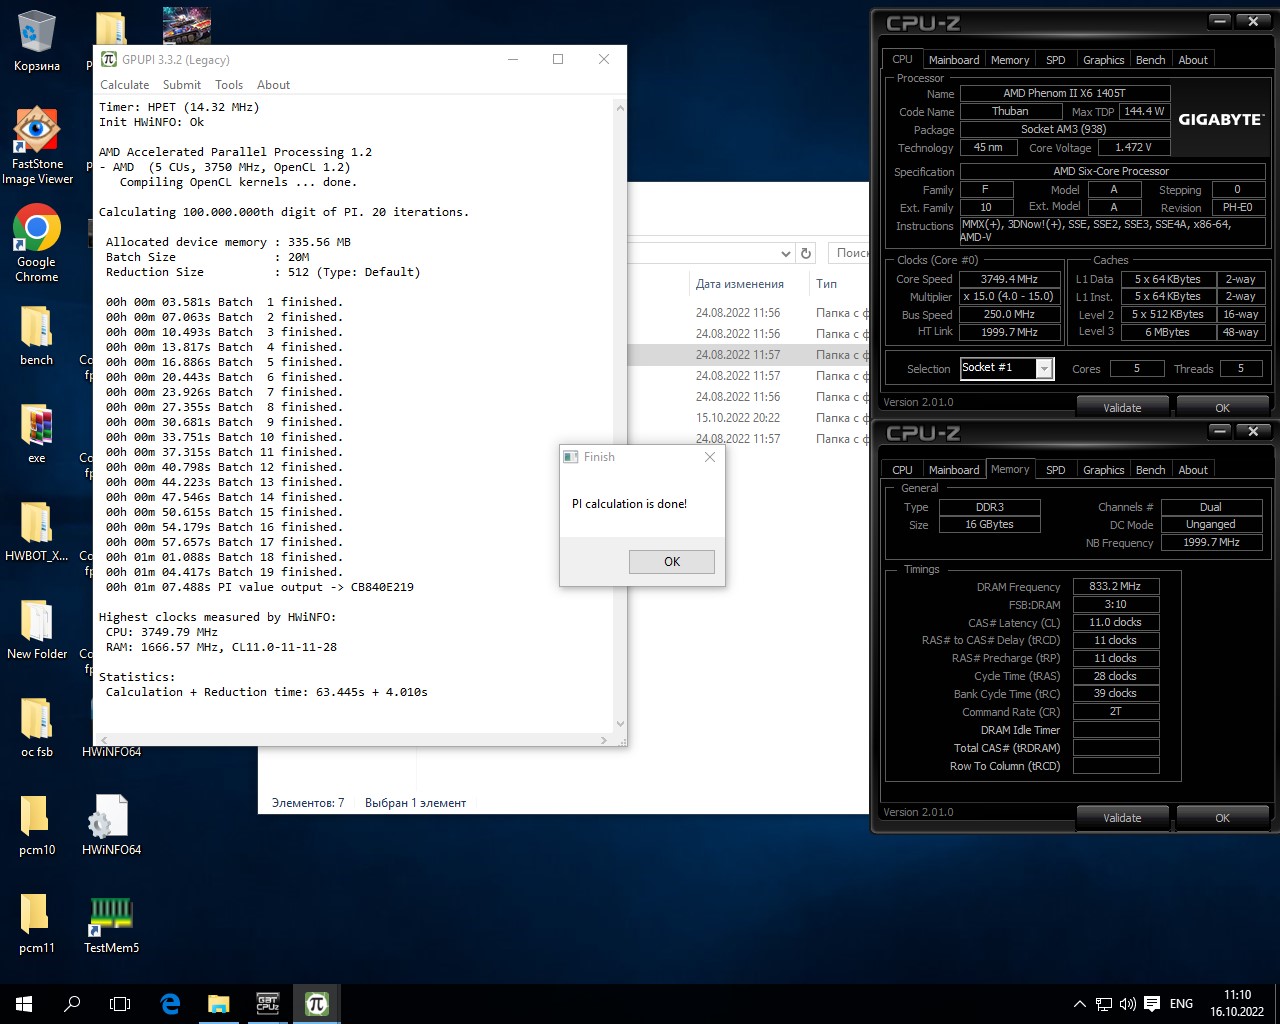Screen dimensions: 1280x1024
Task: Open the HWBOT_X... folder on the desktop
Action: point(37,531)
